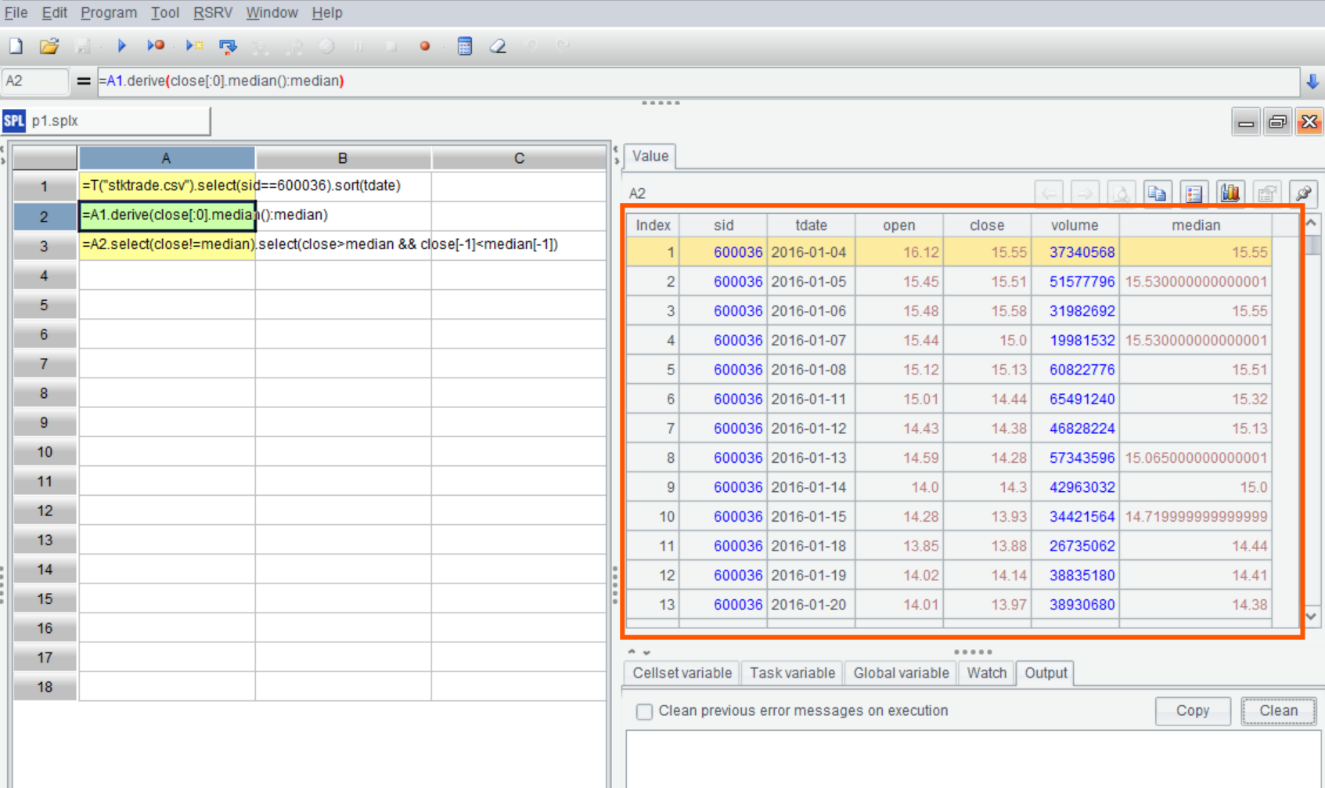
Task: Open a file using the folder icon
Action: point(48,46)
